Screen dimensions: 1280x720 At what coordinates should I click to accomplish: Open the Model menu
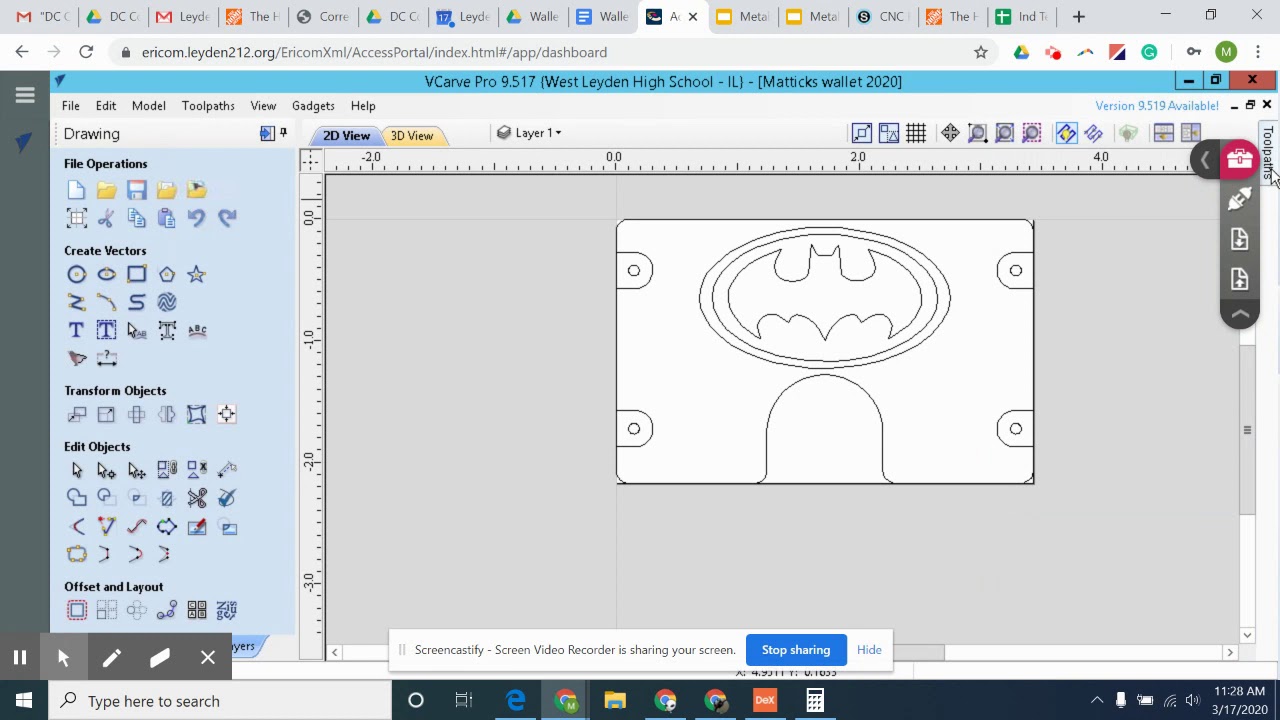click(x=149, y=106)
